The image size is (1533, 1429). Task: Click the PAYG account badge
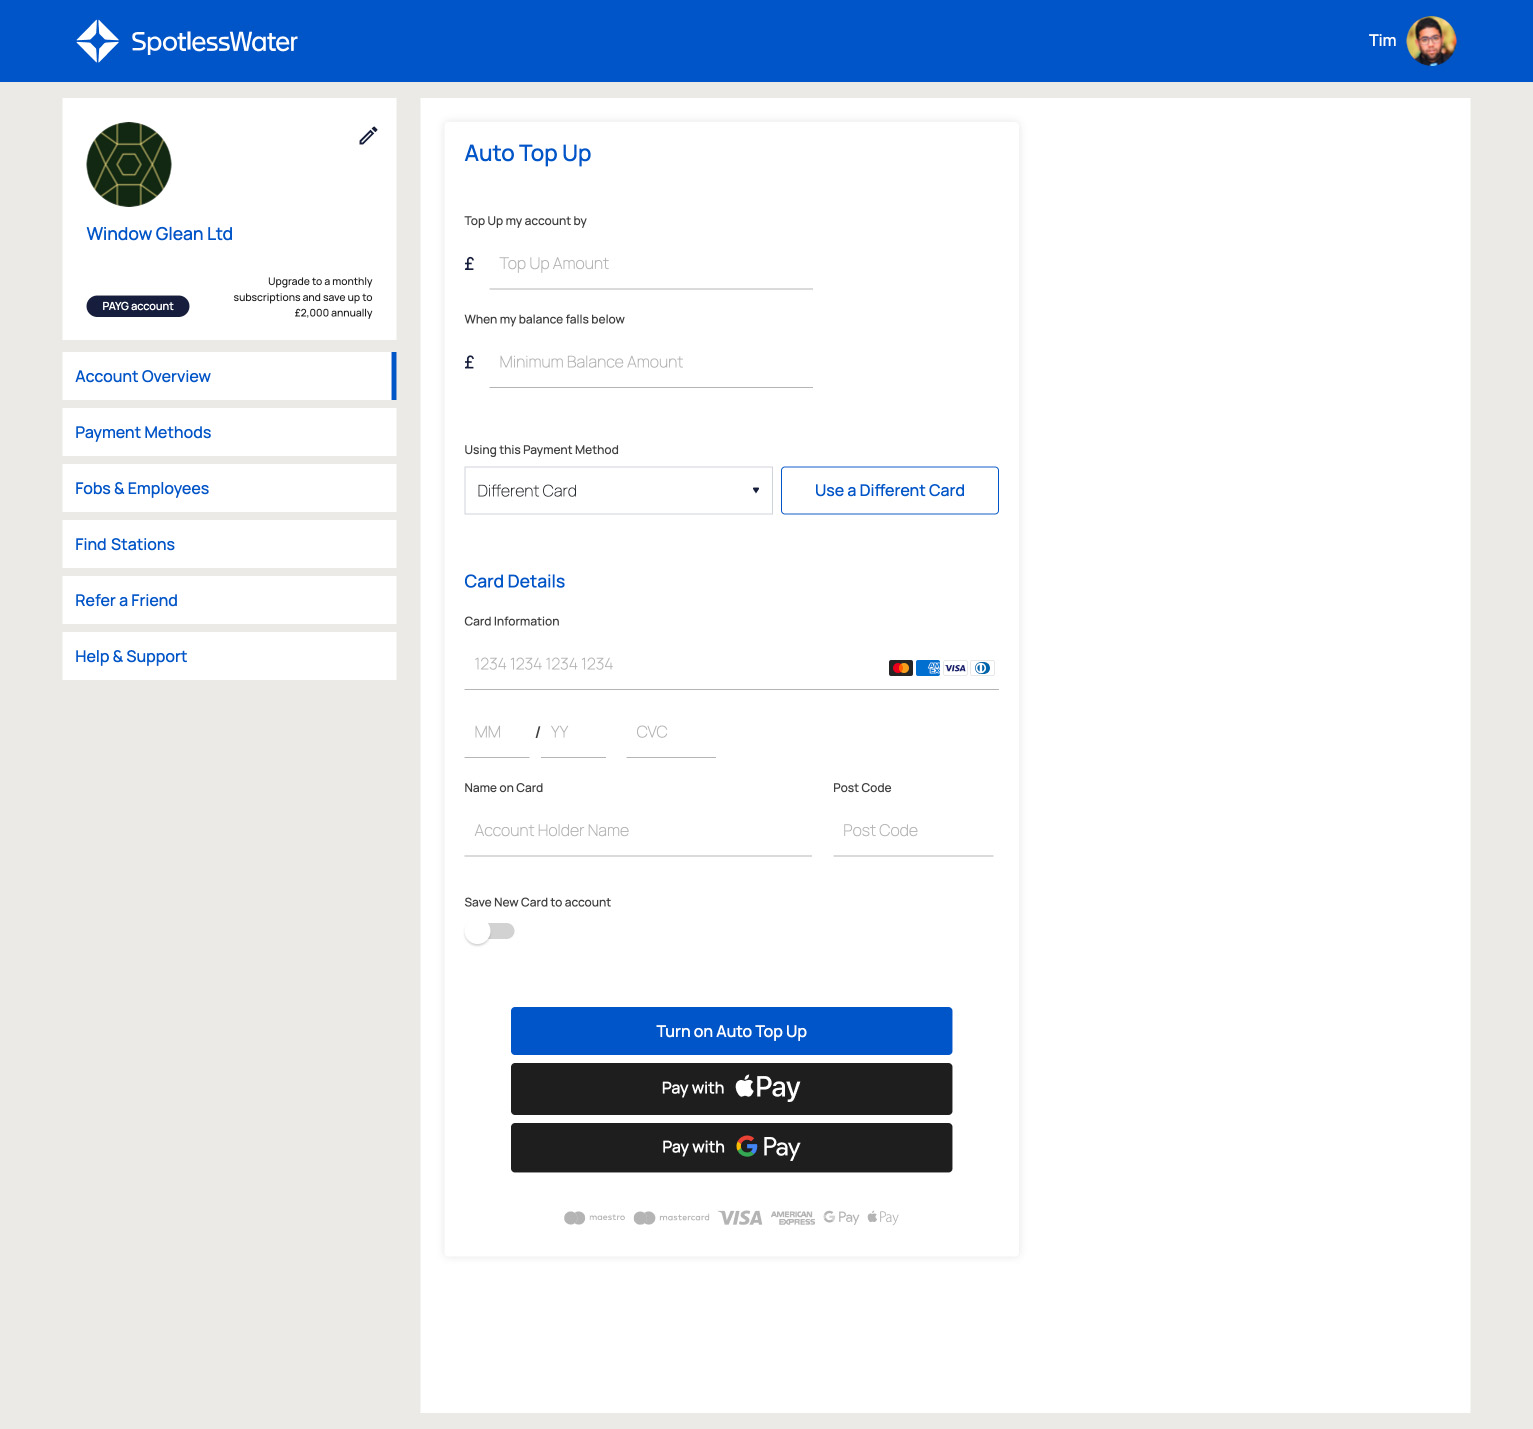coord(138,306)
